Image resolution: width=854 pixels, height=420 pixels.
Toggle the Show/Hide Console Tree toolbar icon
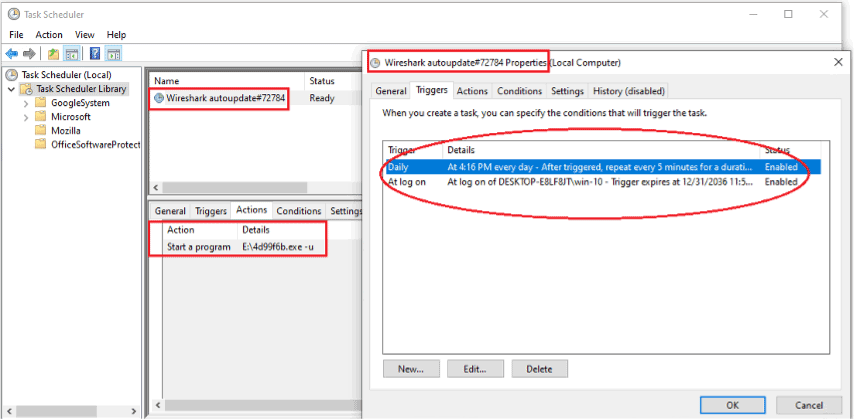click(72, 53)
